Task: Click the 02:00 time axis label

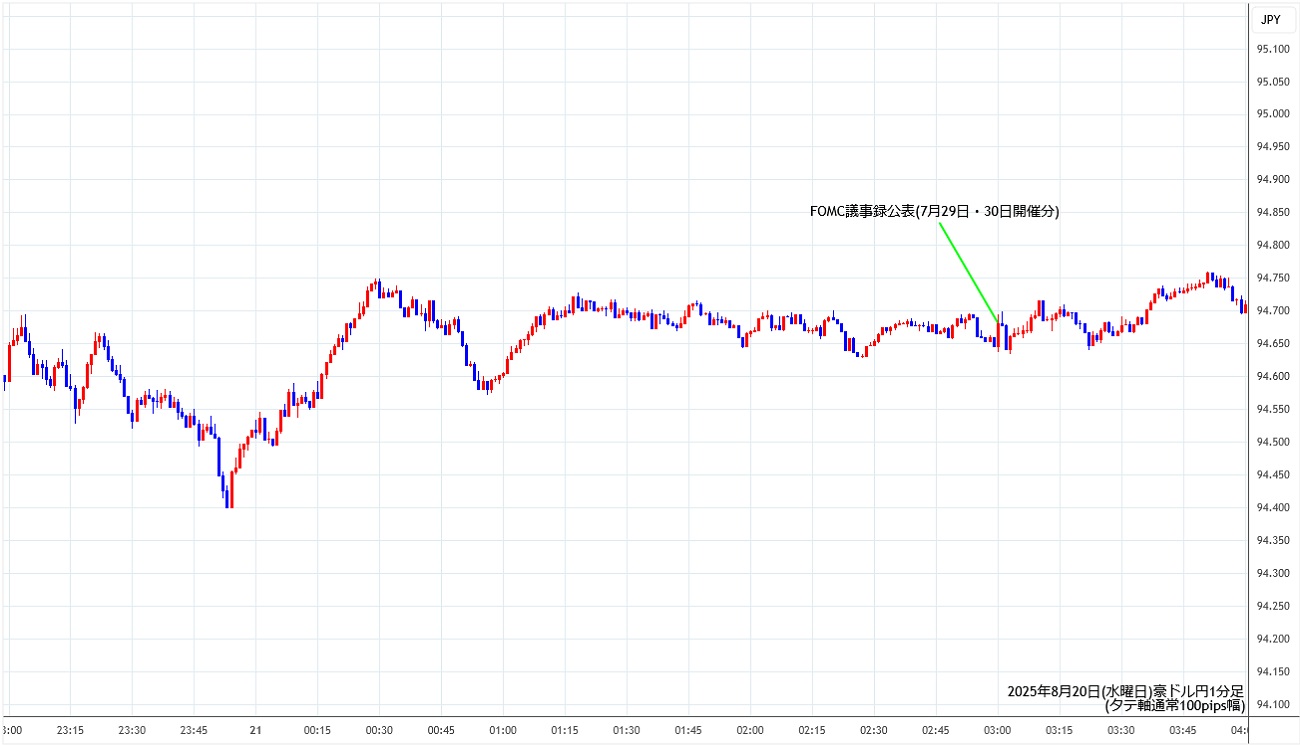Action: pos(750,730)
